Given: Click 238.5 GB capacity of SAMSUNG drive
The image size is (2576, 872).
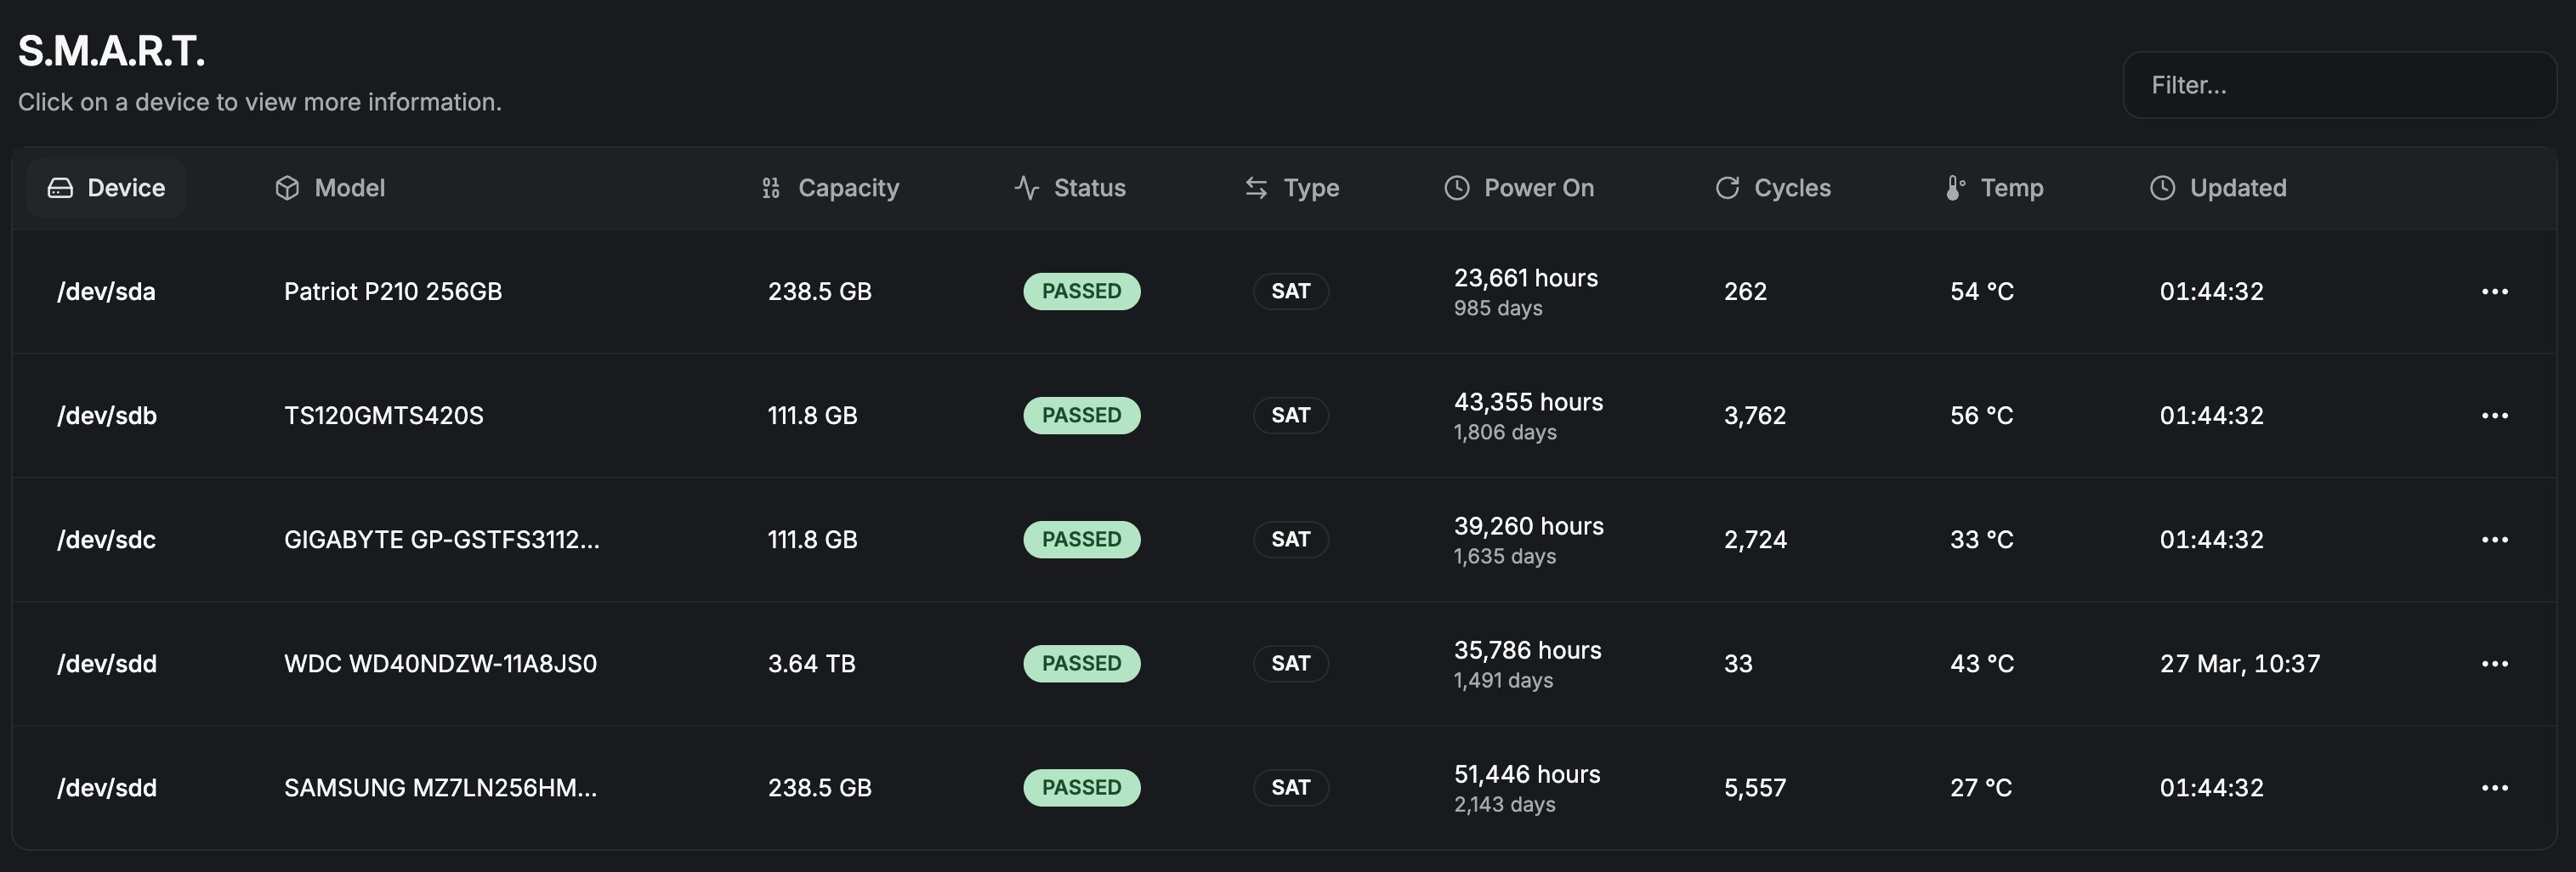Looking at the screenshot, I should click(x=820, y=787).
